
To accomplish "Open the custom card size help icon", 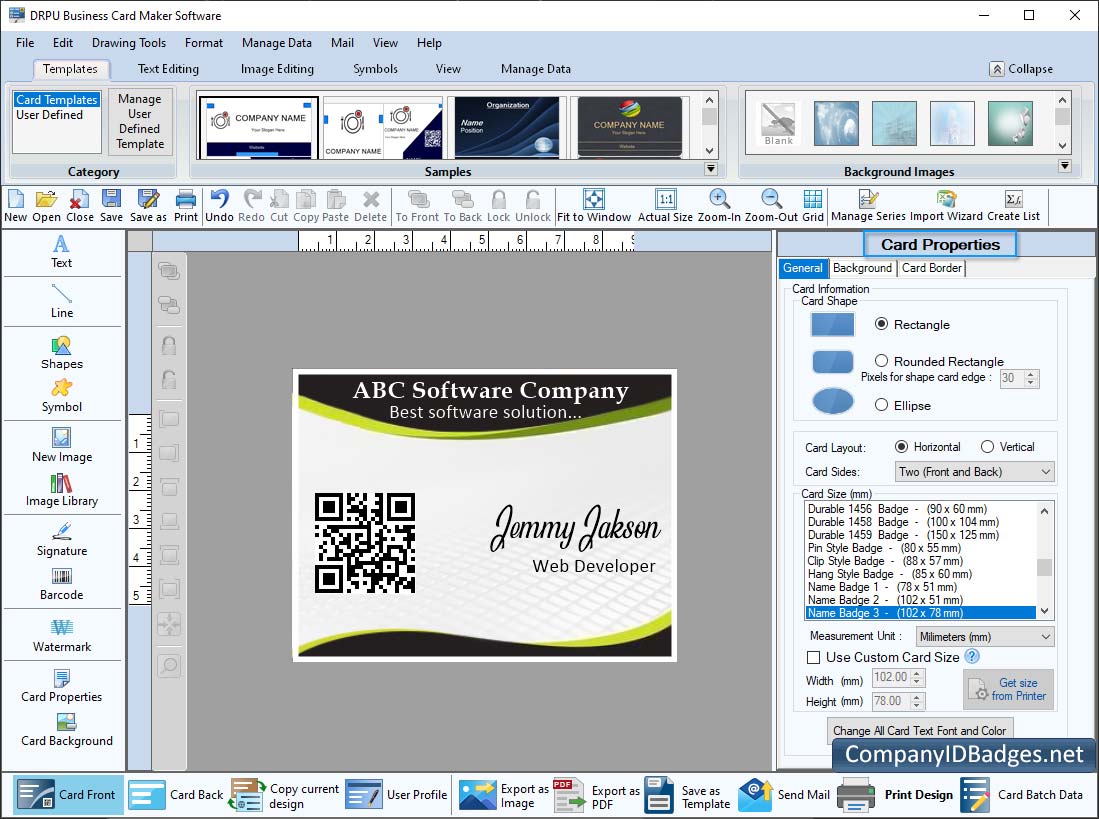I will tap(971, 656).
